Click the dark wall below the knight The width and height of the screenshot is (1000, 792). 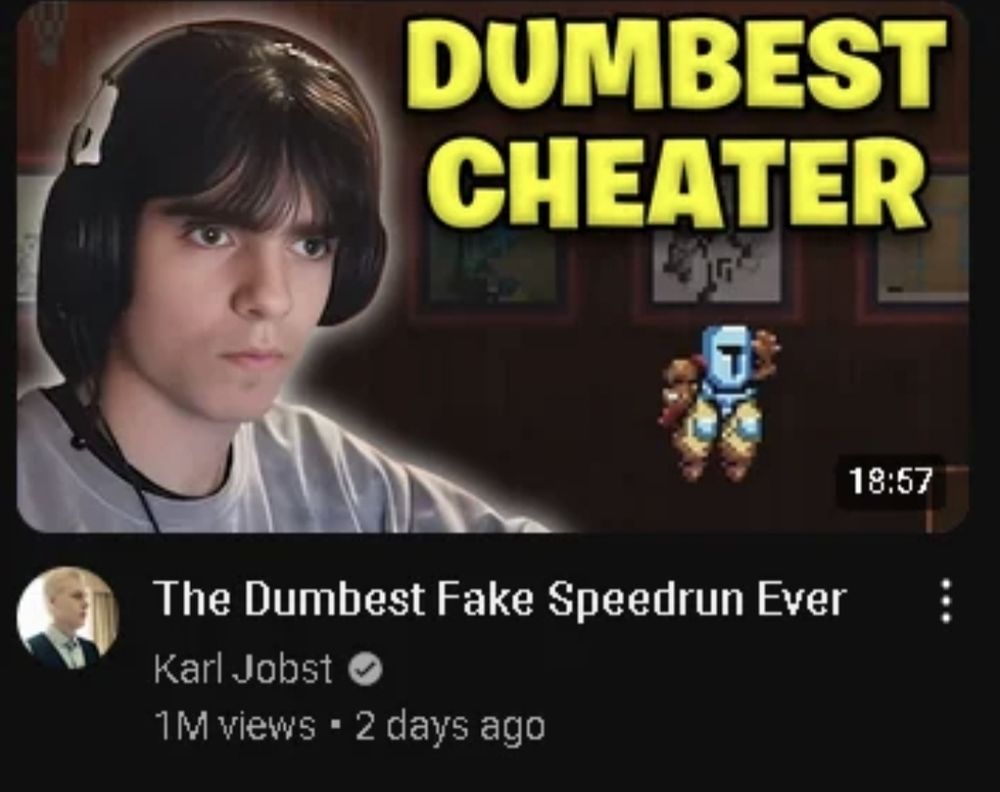(x=720, y=507)
